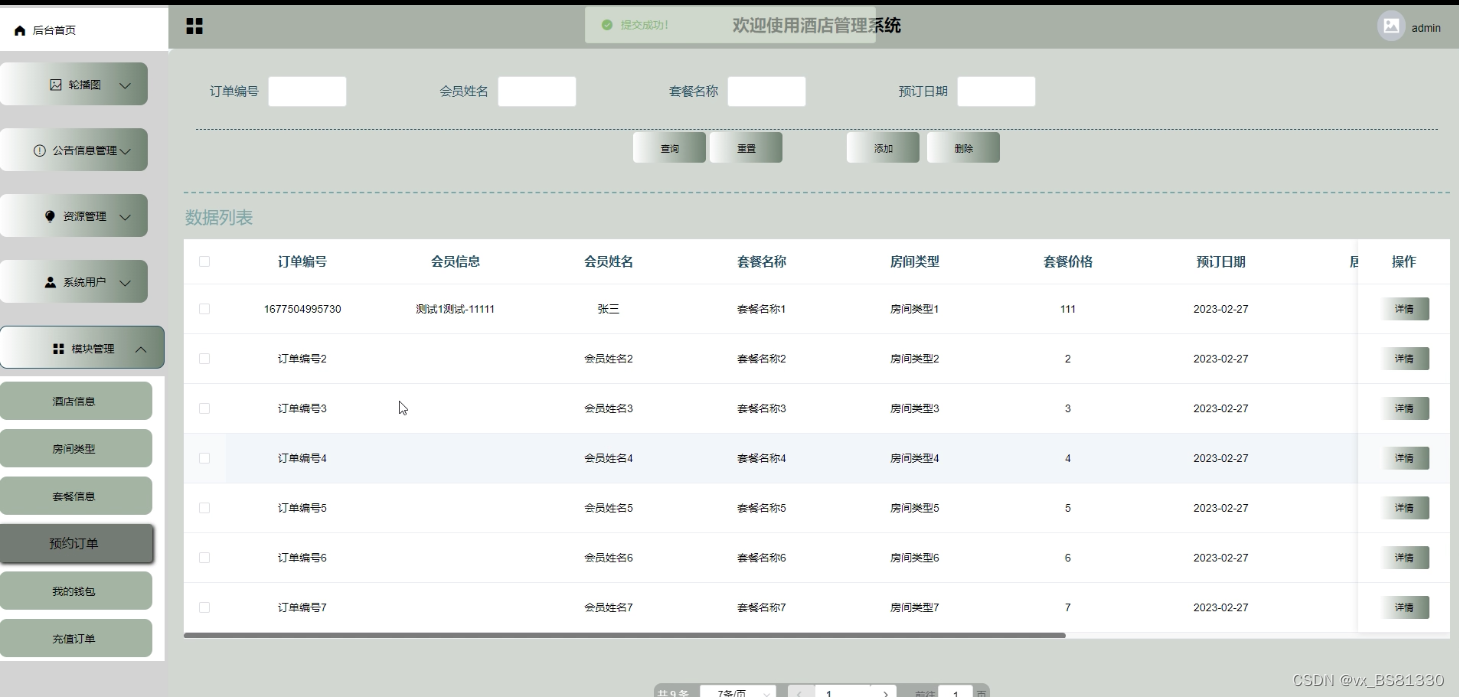Viewport: 1459px width, 697px height.
Task: Click the 删除 delete button
Action: [963, 148]
